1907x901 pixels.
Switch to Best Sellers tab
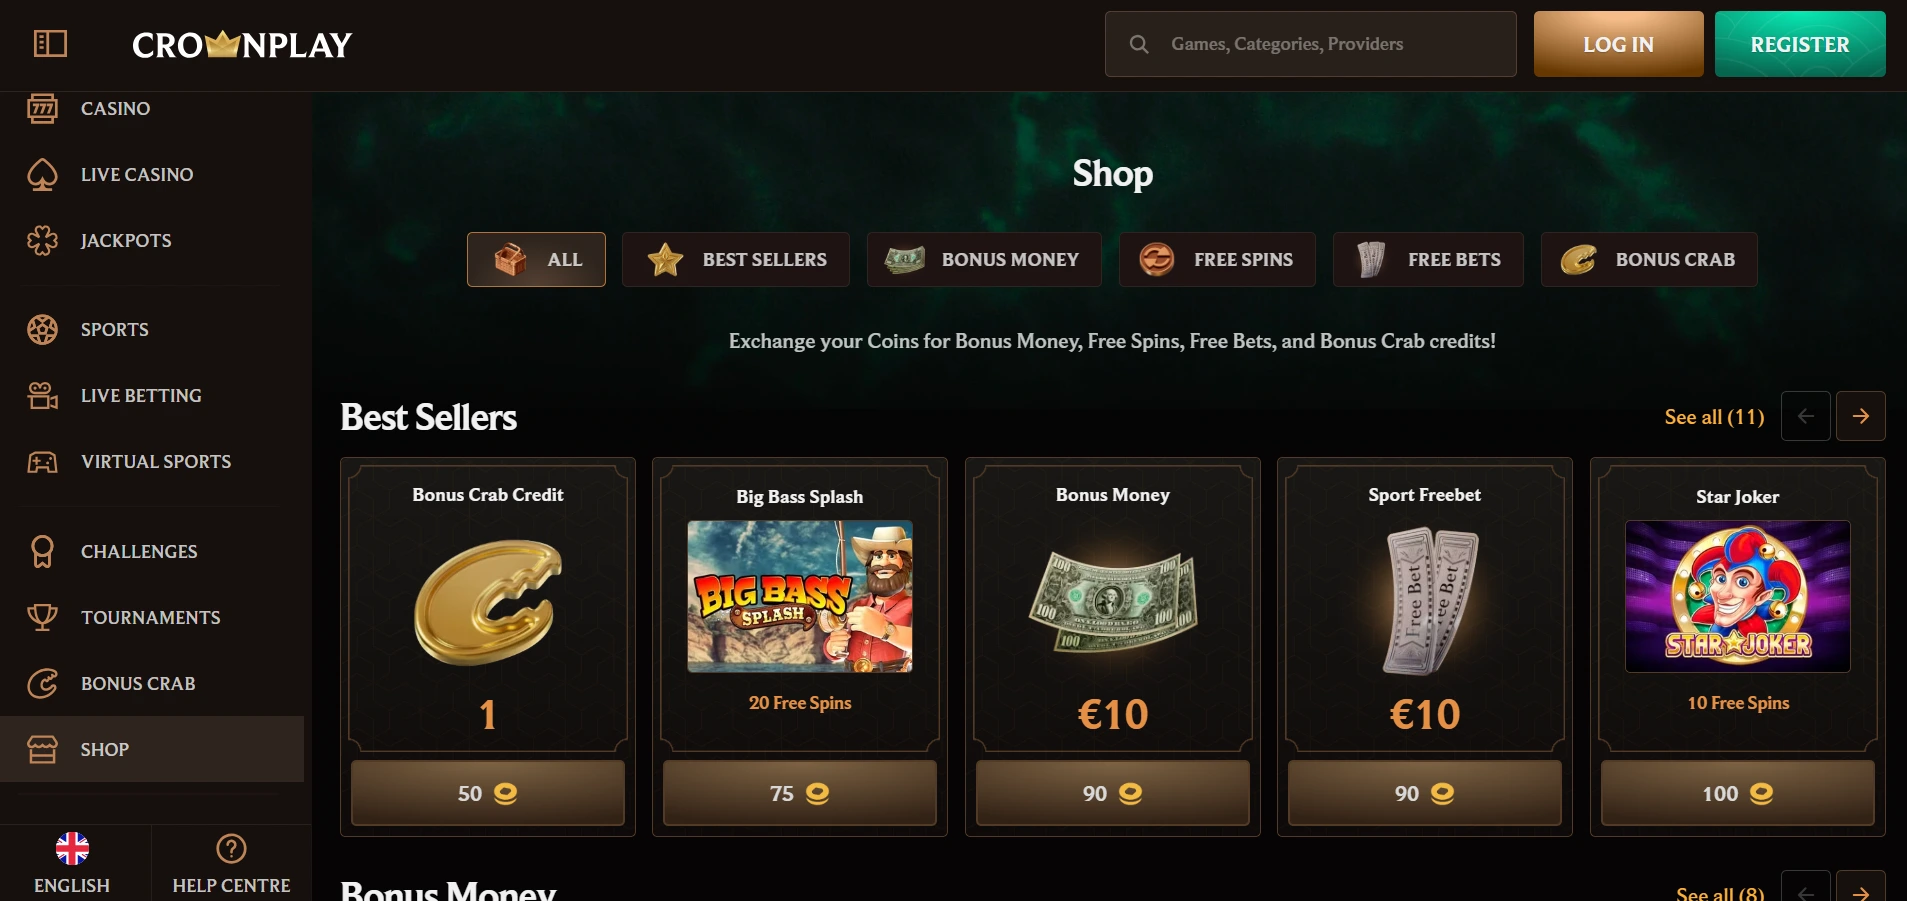(736, 260)
